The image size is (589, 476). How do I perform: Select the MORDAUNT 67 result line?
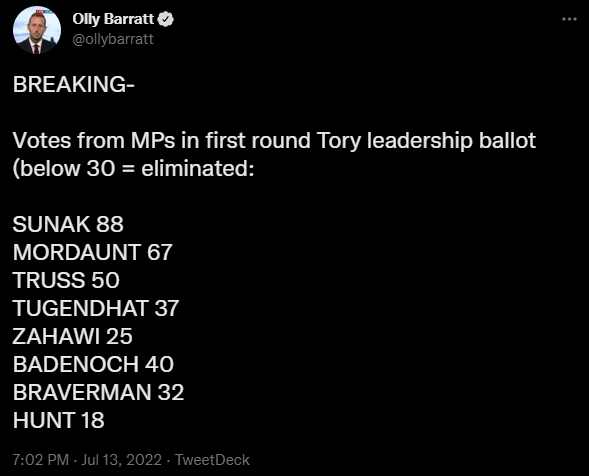pos(92,252)
